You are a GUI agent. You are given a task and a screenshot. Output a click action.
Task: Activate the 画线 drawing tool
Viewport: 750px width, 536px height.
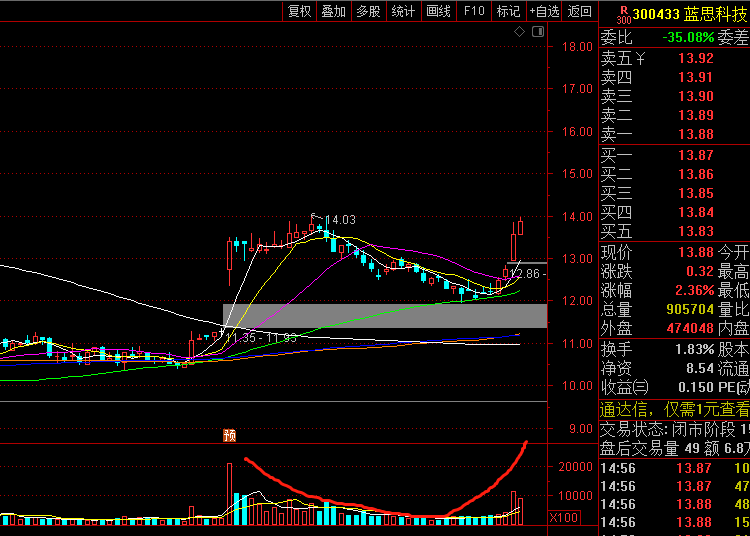(x=438, y=11)
